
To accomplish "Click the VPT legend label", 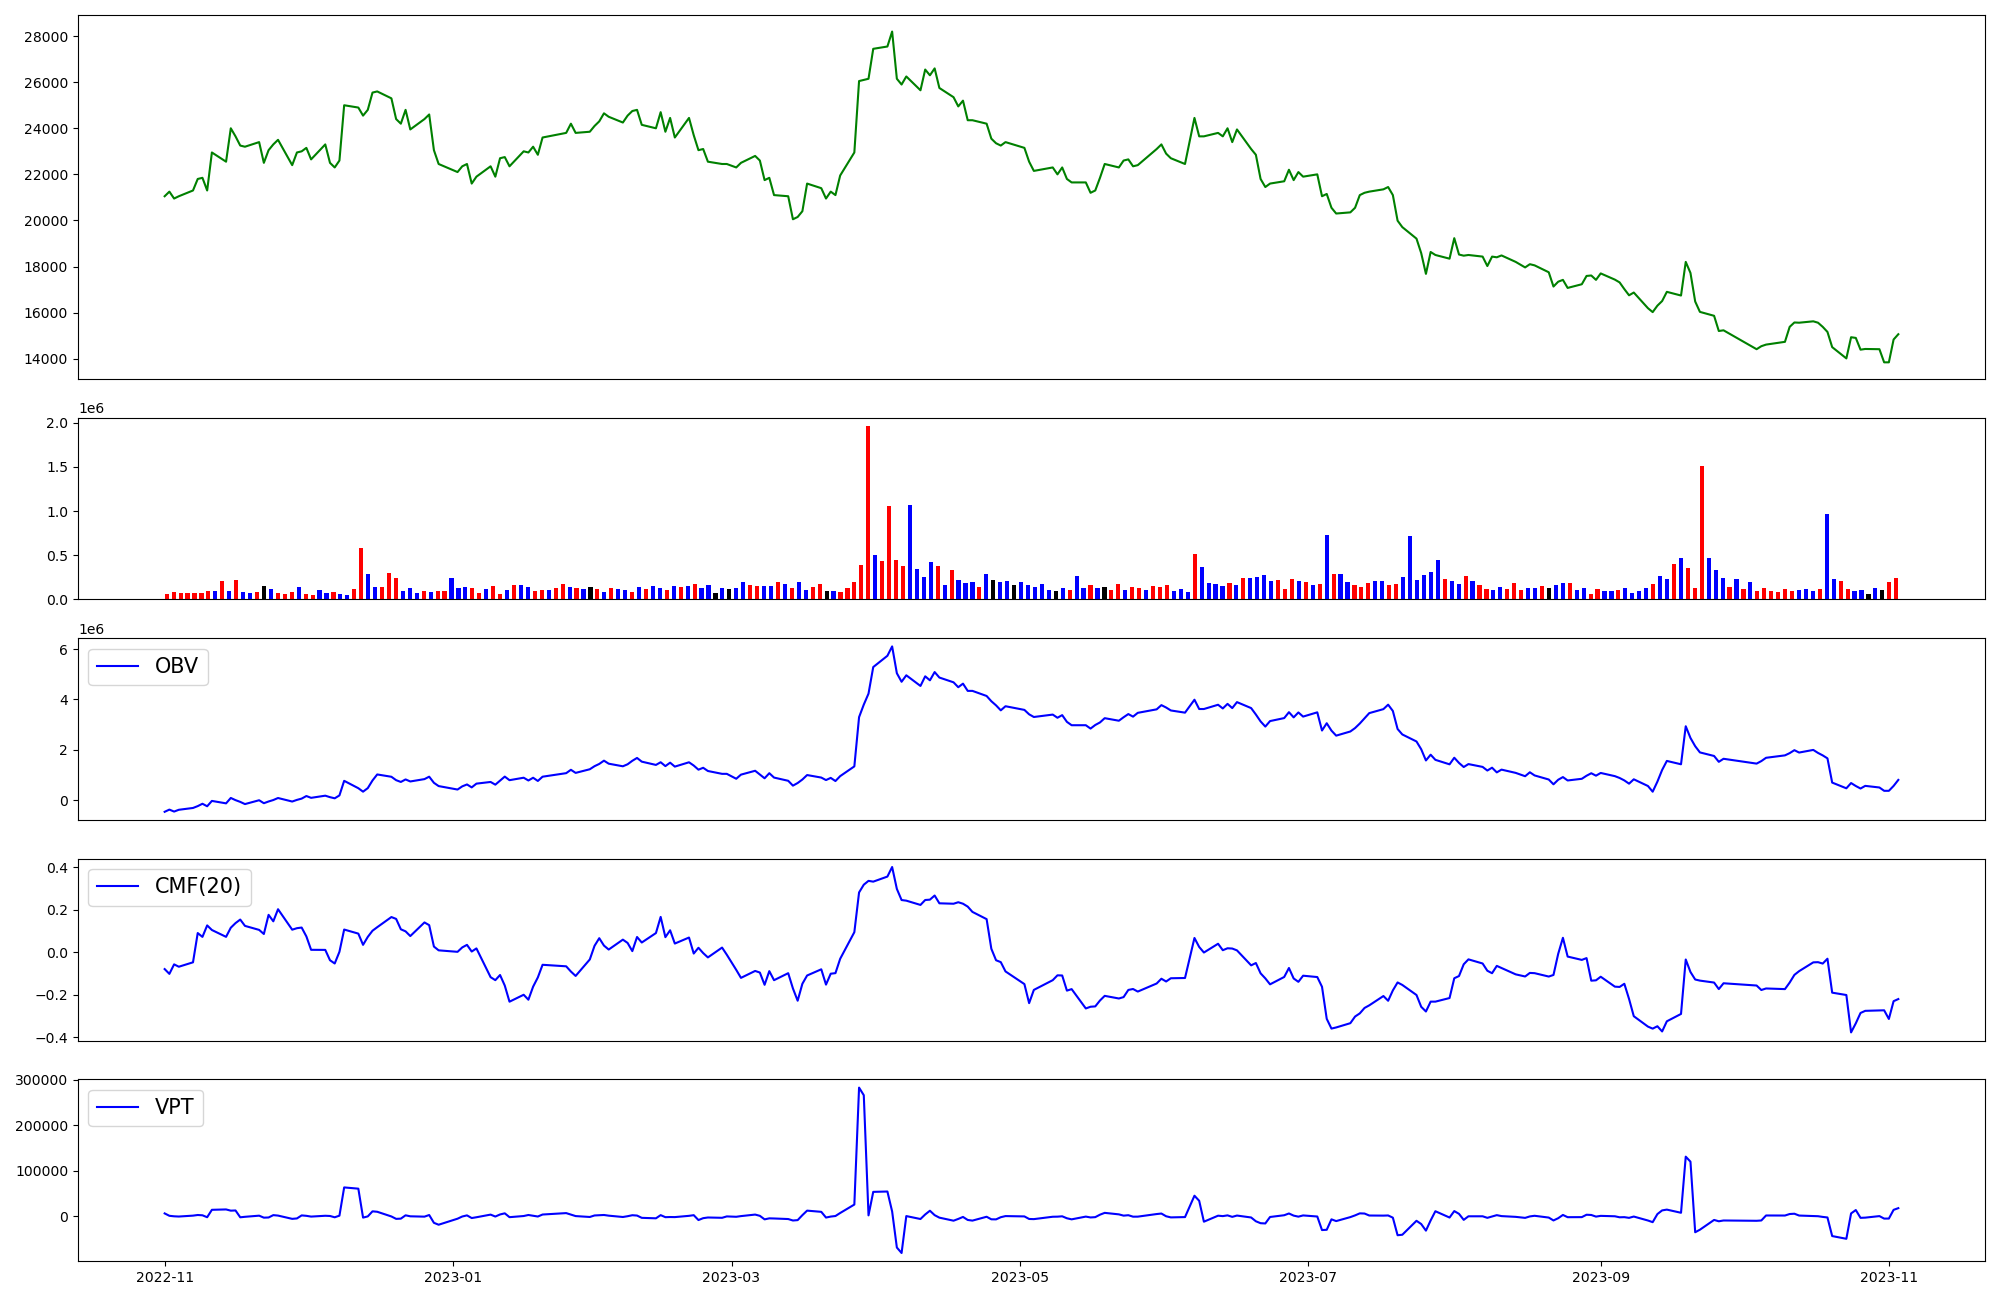I will [174, 1107].
